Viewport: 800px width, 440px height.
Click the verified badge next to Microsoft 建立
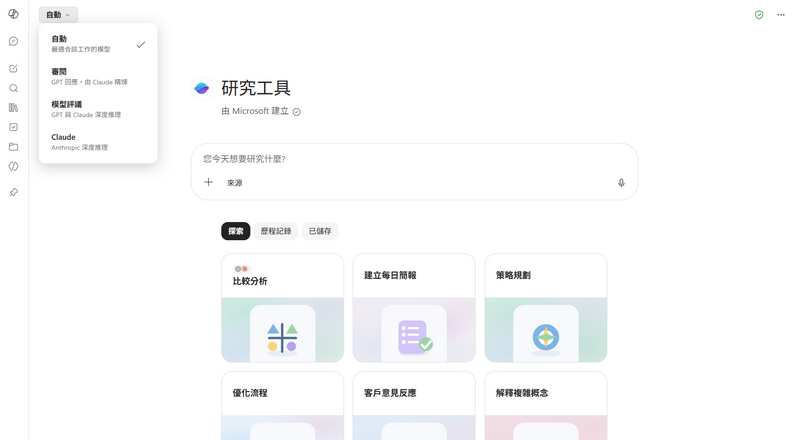coord(297,112)
